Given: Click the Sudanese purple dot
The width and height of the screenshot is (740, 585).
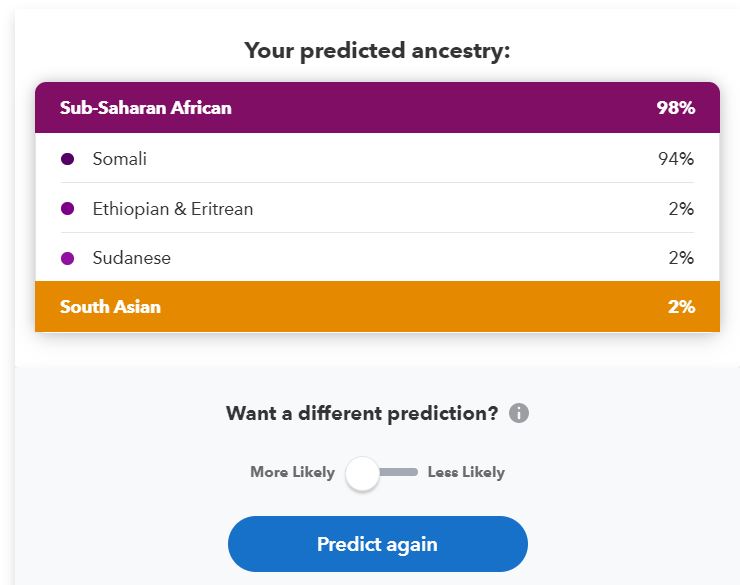Looking at the screenshot, I should point(68,258).
